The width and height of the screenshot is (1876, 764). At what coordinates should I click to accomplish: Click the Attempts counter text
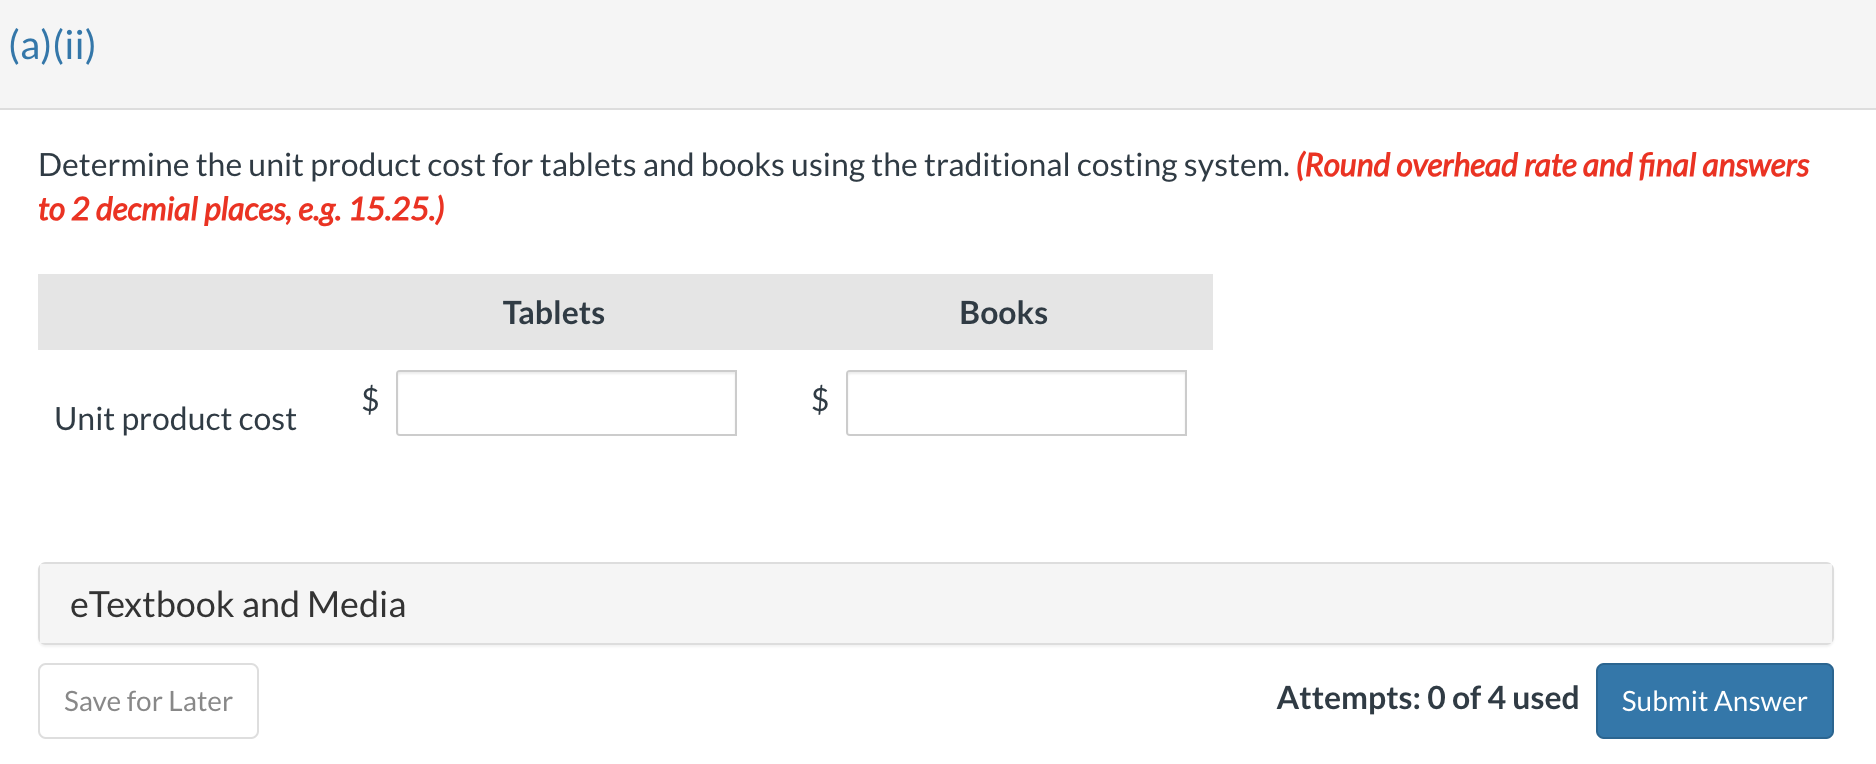[1427, 698]
